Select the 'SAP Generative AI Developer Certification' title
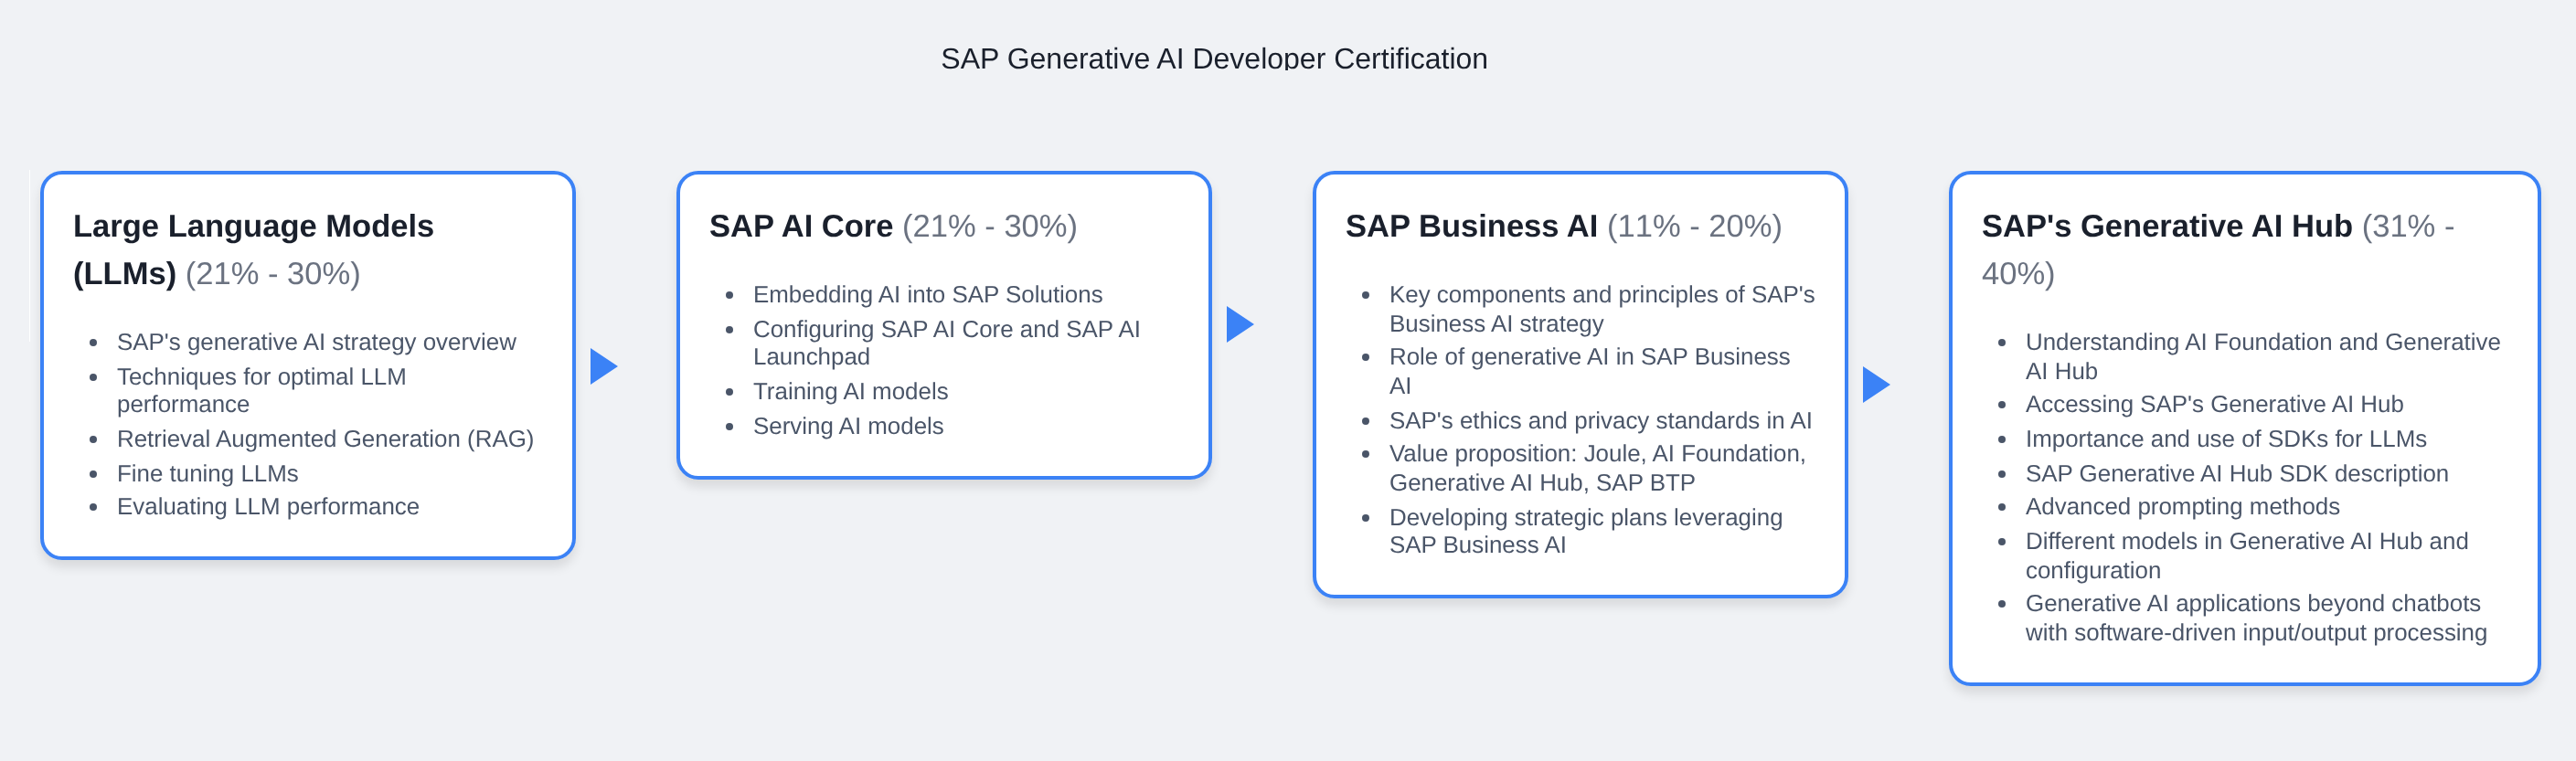 tap(1213, 59)
